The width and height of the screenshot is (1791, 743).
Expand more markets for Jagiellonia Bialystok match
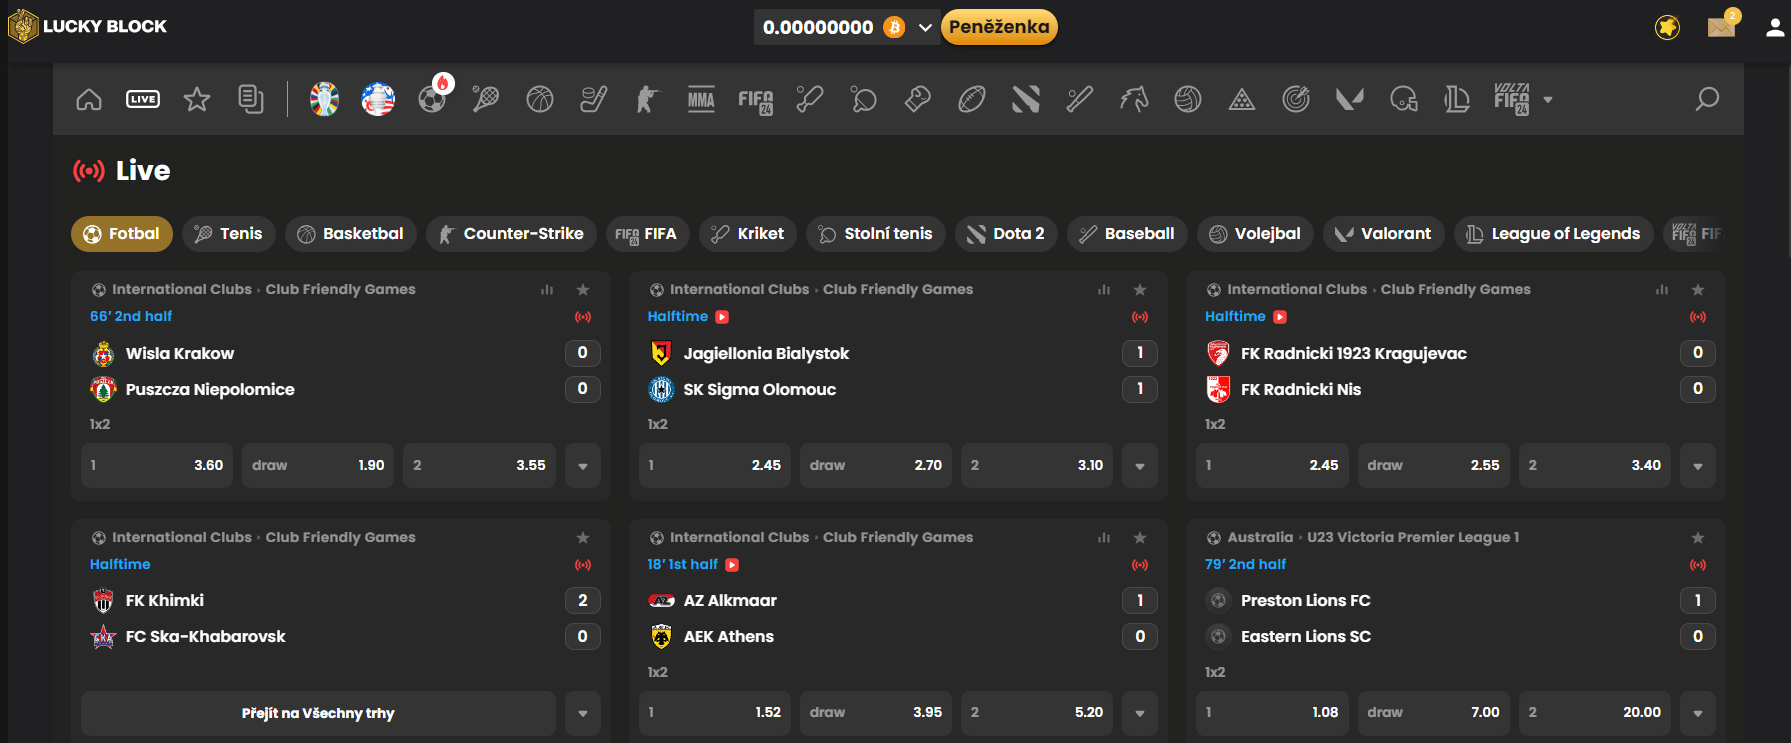click(1140, 466)
